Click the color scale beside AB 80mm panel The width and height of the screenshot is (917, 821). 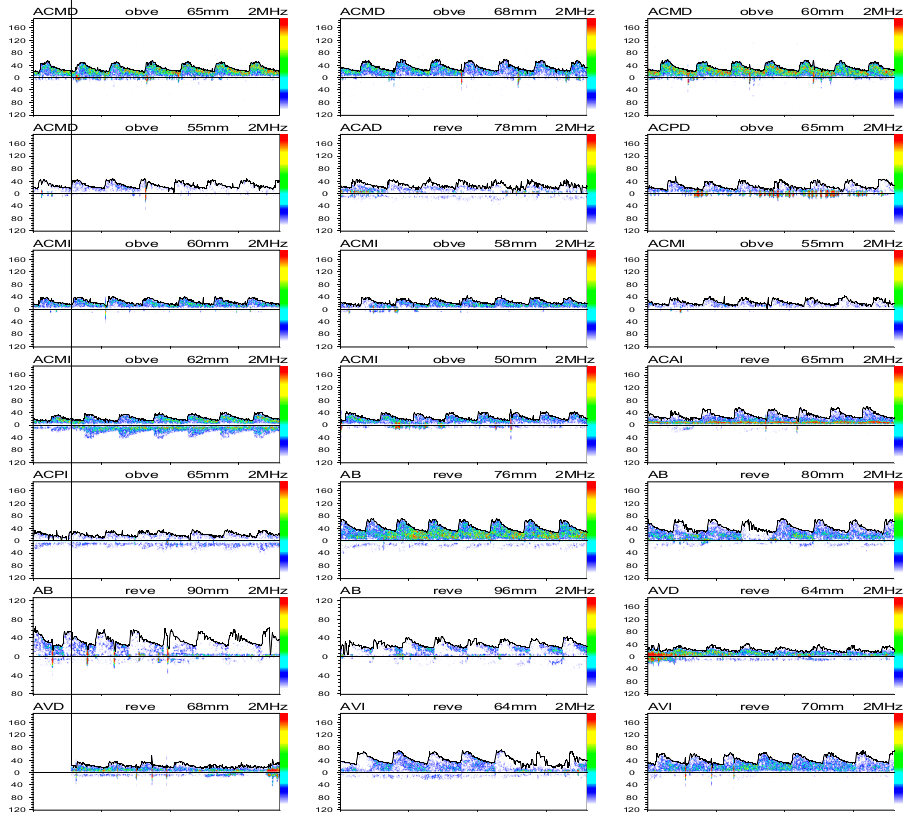point(899,527)
